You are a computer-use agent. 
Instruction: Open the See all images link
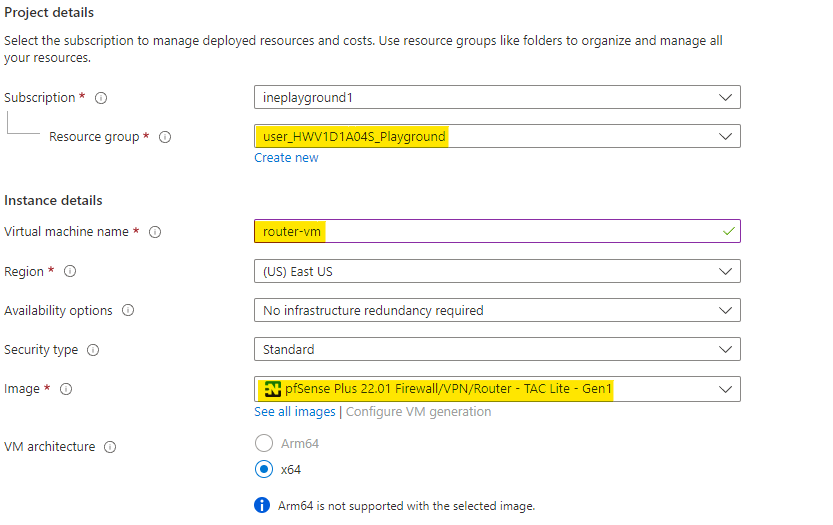point(295,412)
